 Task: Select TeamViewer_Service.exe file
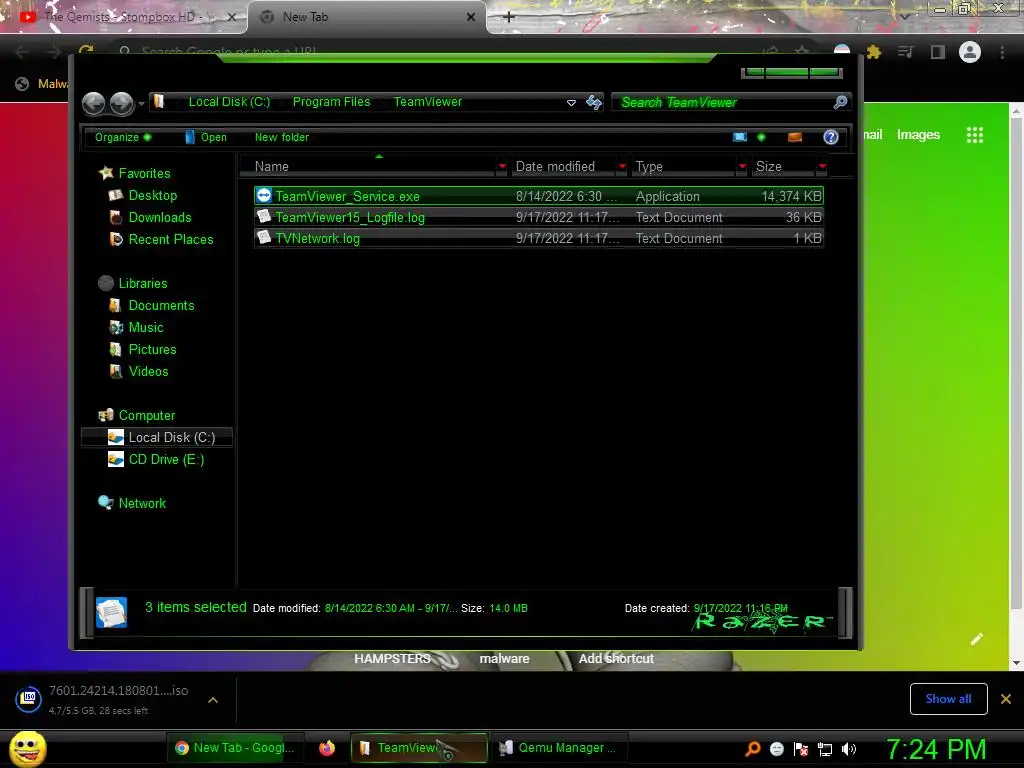[539, 196]
